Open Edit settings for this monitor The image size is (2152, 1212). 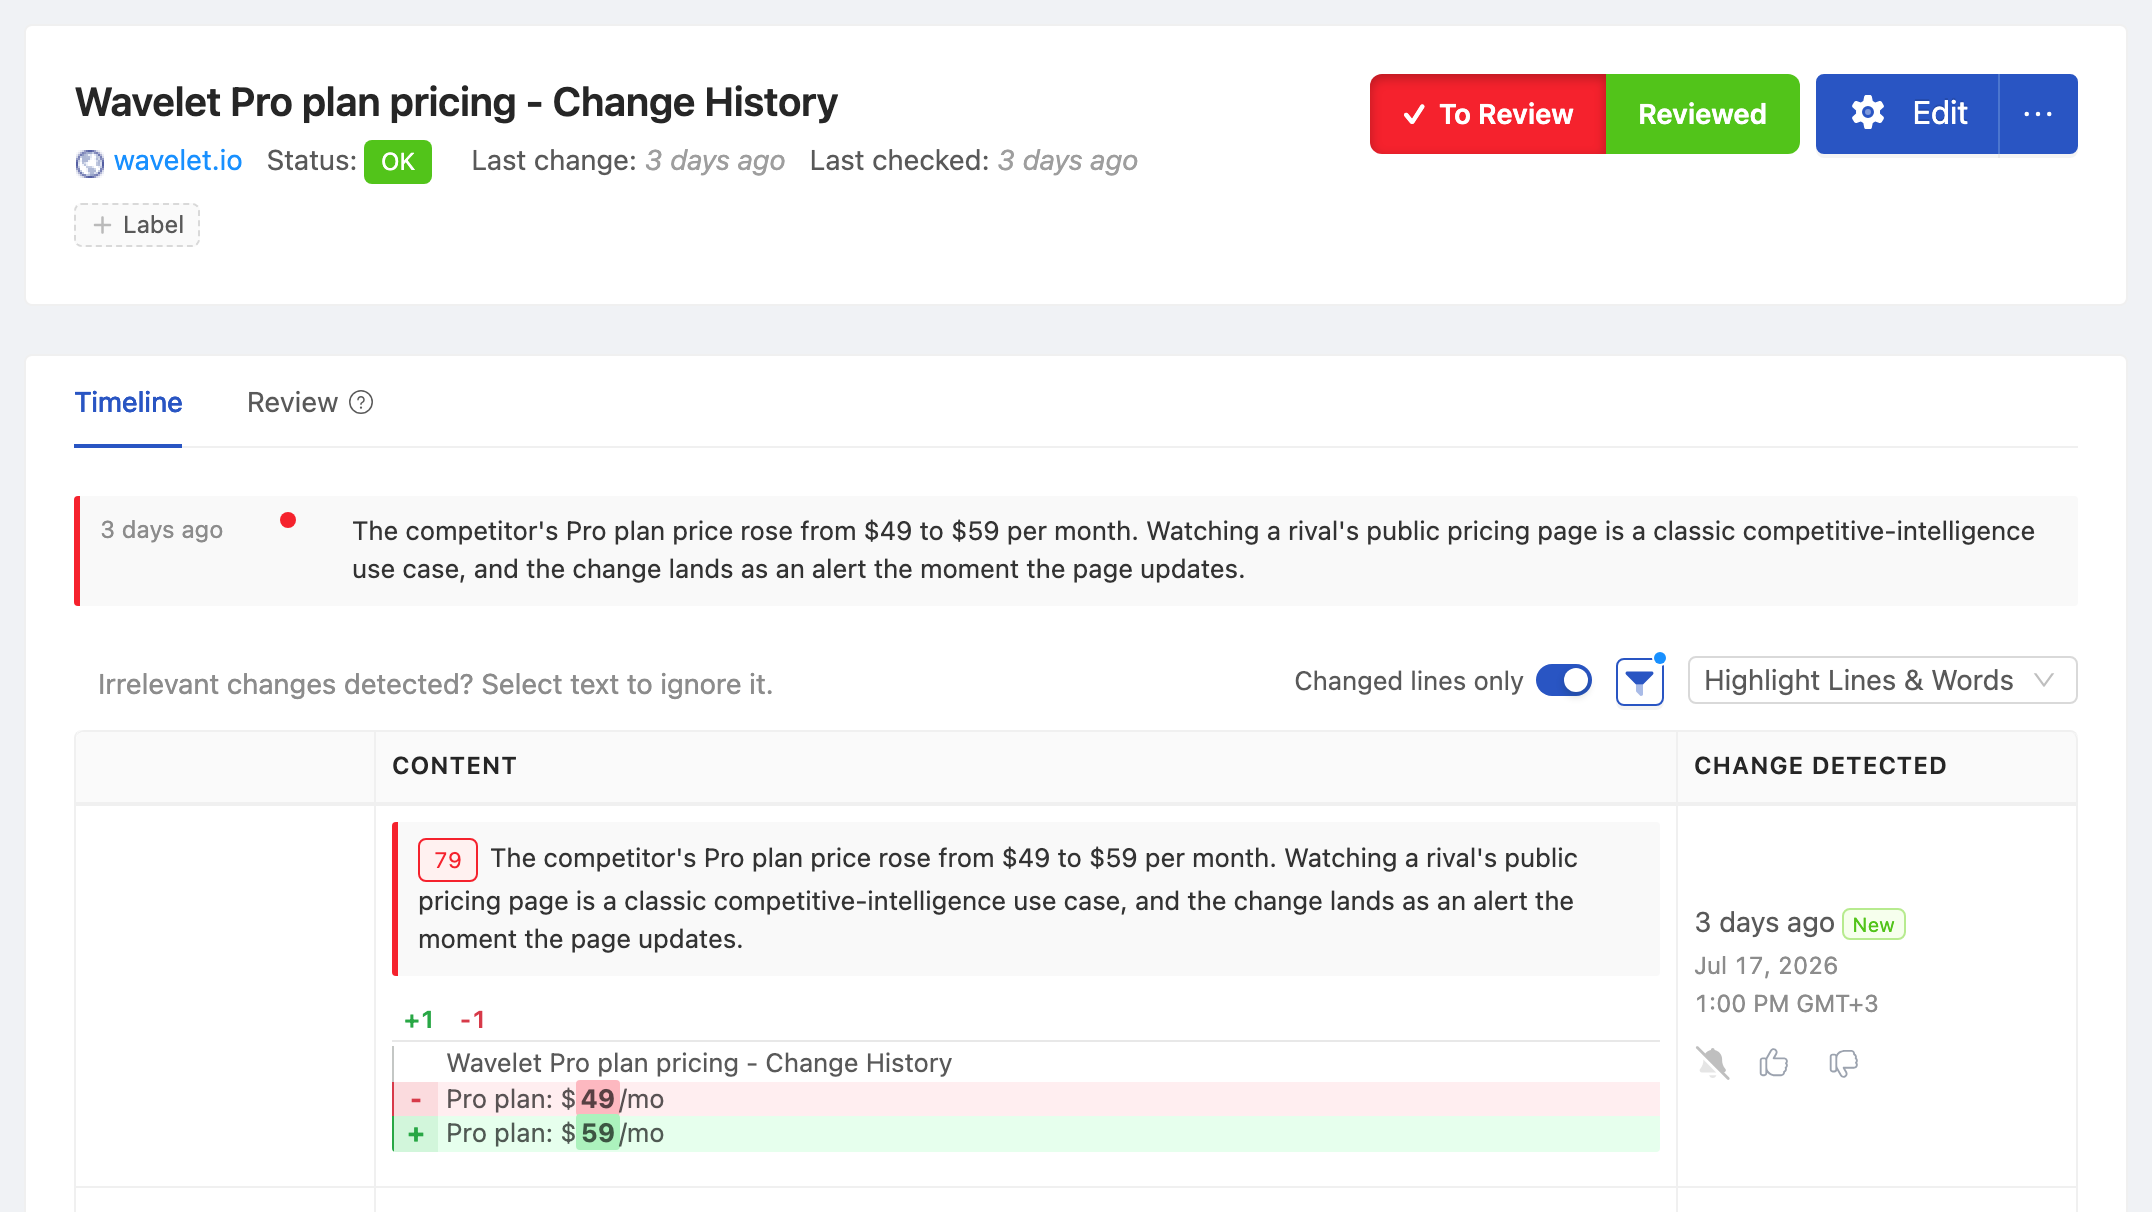(1907, 114)
